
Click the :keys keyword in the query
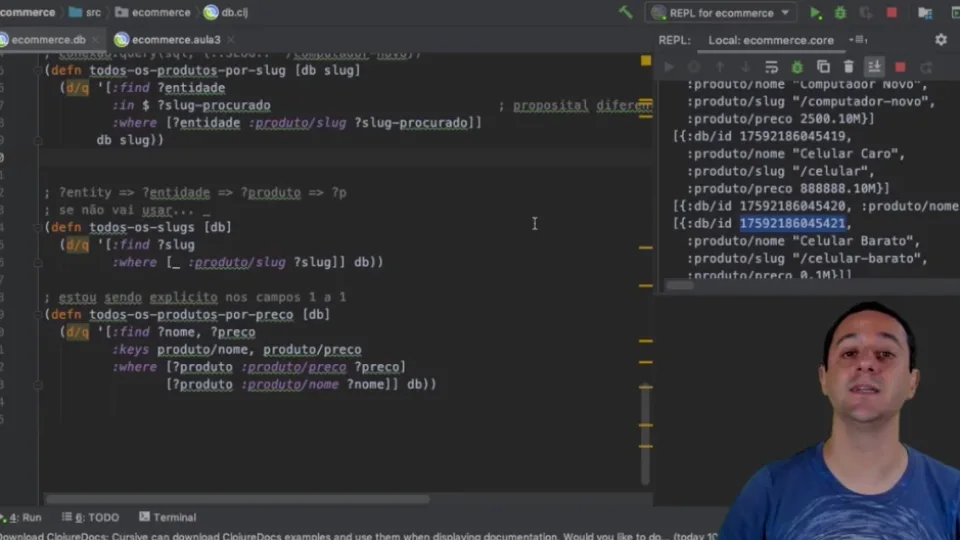130,350
